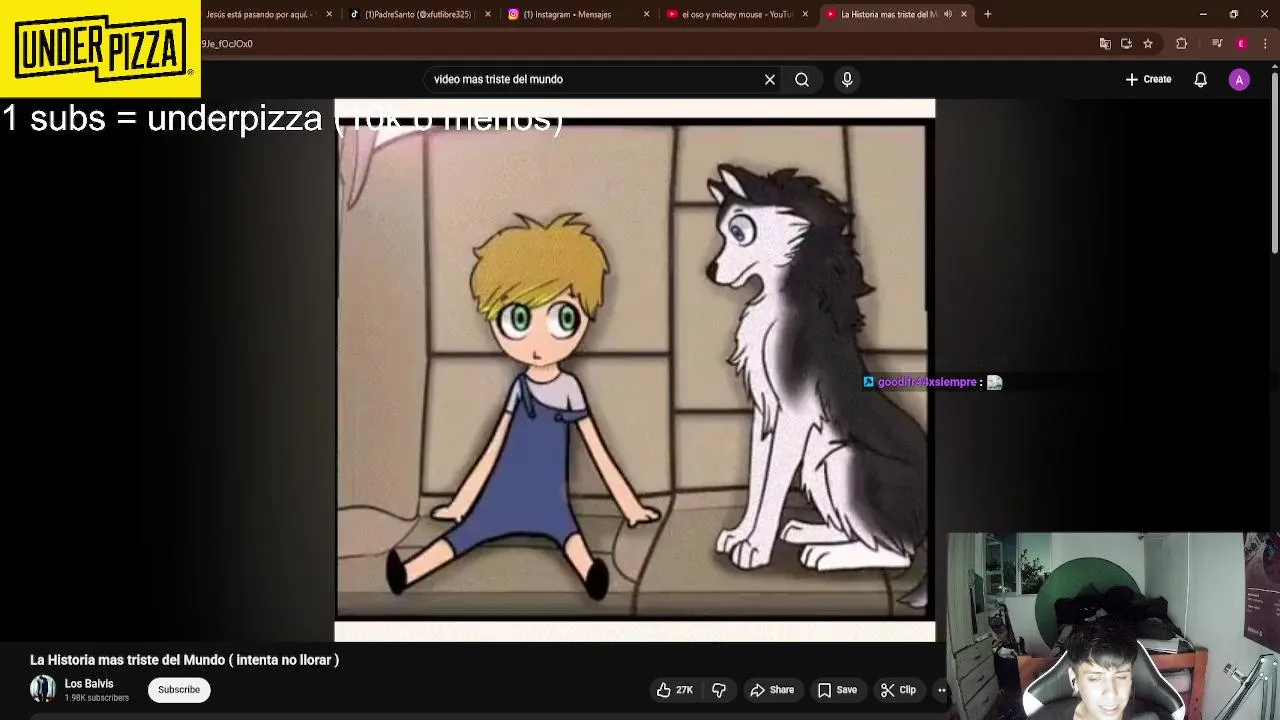Close the PadreSanto TikTok tab
This screenshot has height=720, width=1280.
(488, 14)
